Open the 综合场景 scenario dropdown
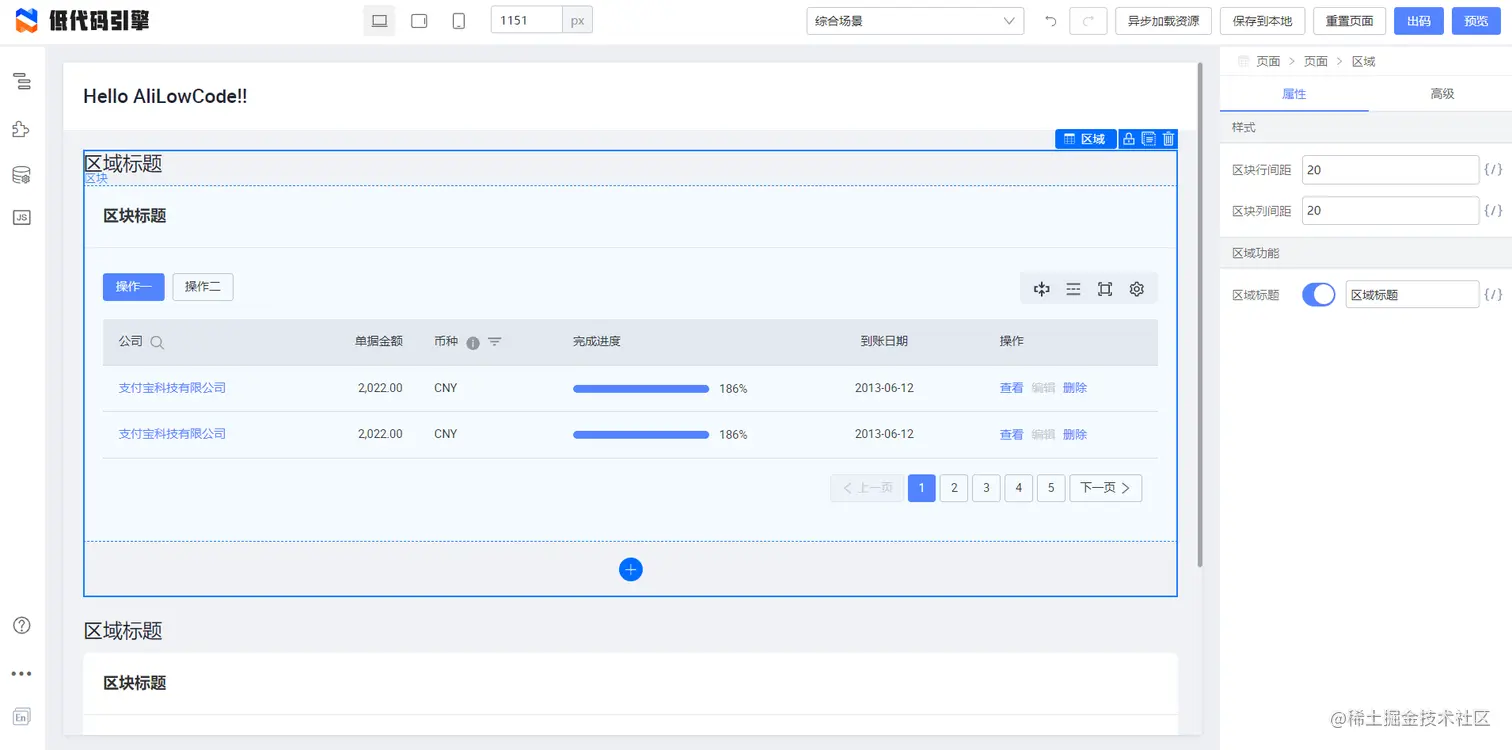The width and height of the screenshot is (1512, 750). coord(915,21)
